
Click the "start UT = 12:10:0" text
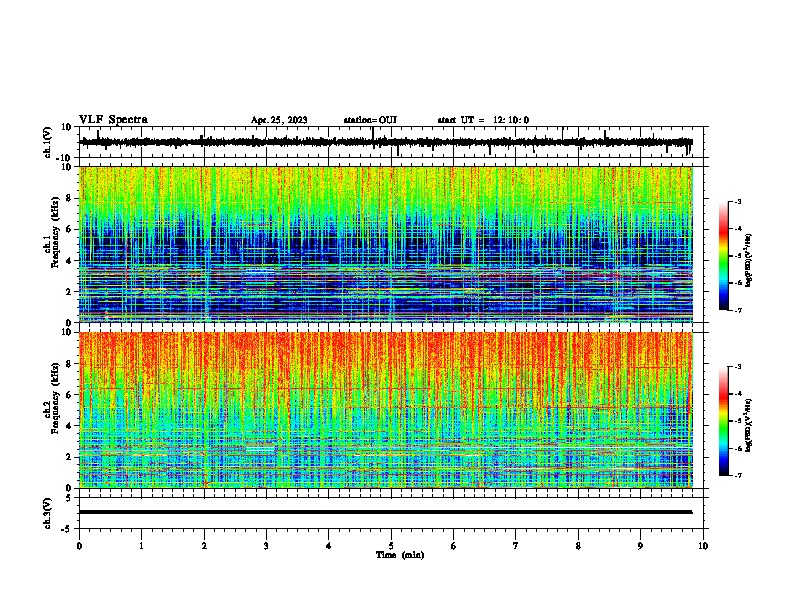pos(483,120)
